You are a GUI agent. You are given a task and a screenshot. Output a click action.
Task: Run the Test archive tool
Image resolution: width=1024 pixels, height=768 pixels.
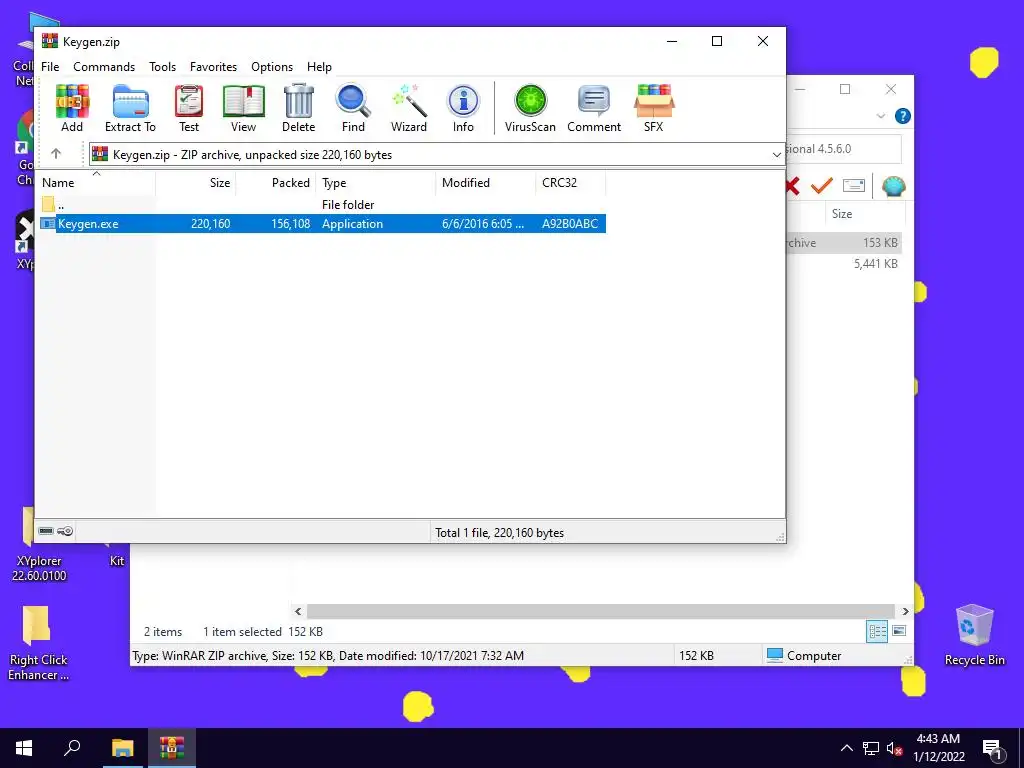[x=189, y=108]
